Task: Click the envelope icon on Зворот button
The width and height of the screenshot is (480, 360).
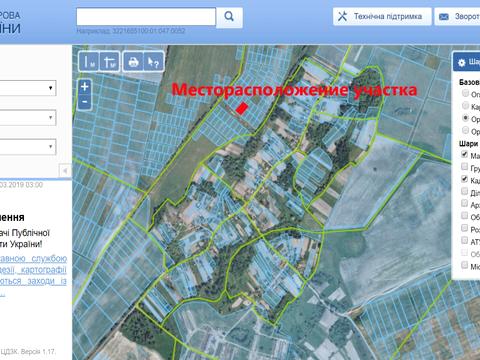Action: pos(444,16)
